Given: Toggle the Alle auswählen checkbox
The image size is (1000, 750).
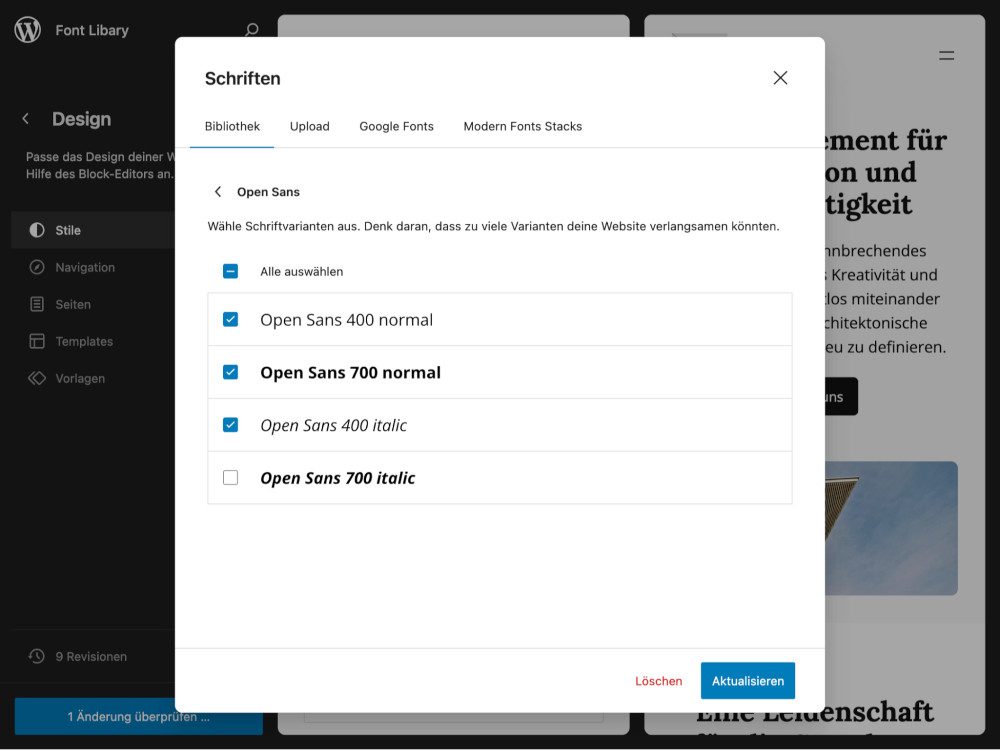Looking at the screenshot, I should [231, 271].
